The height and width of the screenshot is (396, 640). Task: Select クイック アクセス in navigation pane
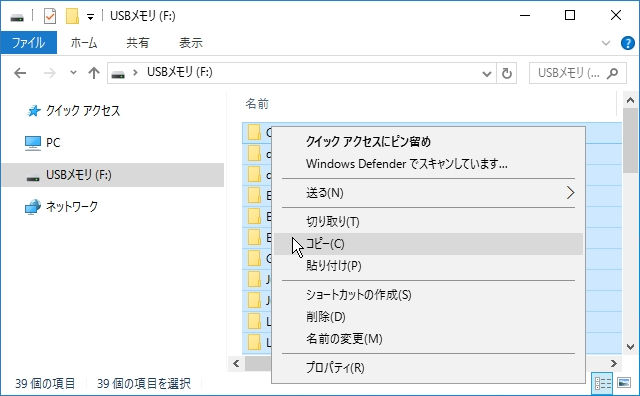tap(83, 111)
